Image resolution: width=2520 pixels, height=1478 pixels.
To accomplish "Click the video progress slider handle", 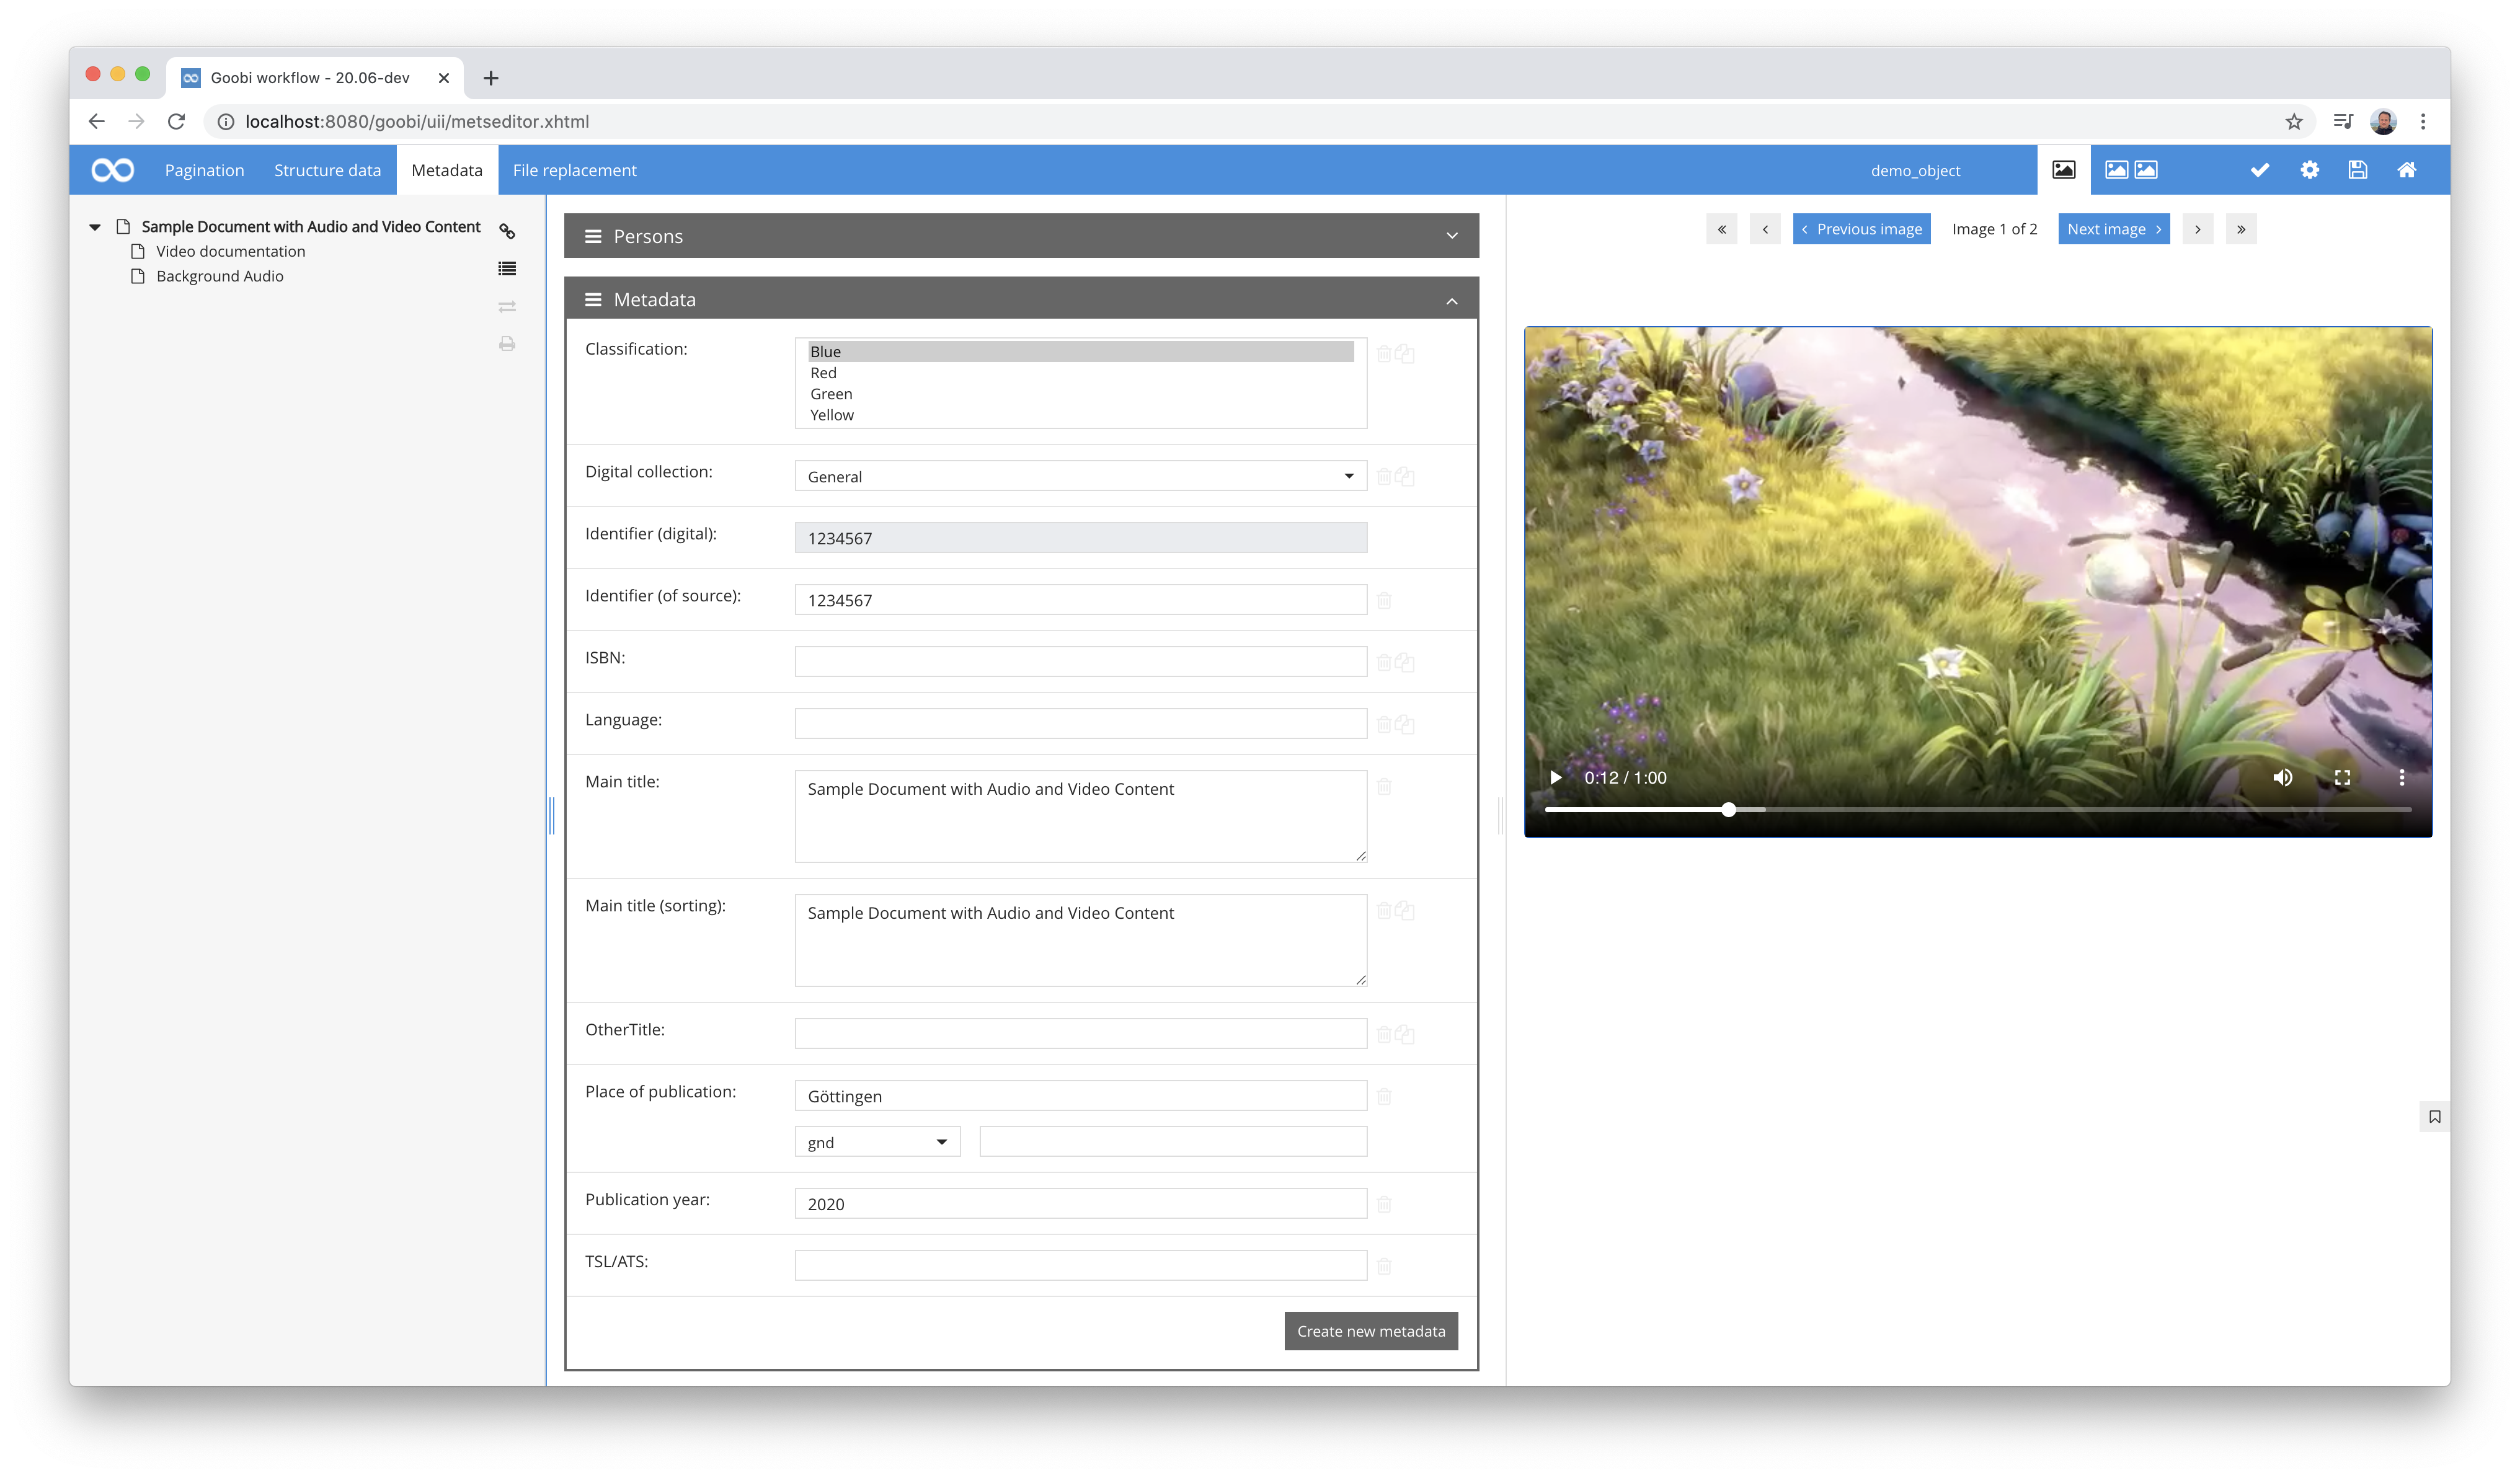I will click(1728, 809).
